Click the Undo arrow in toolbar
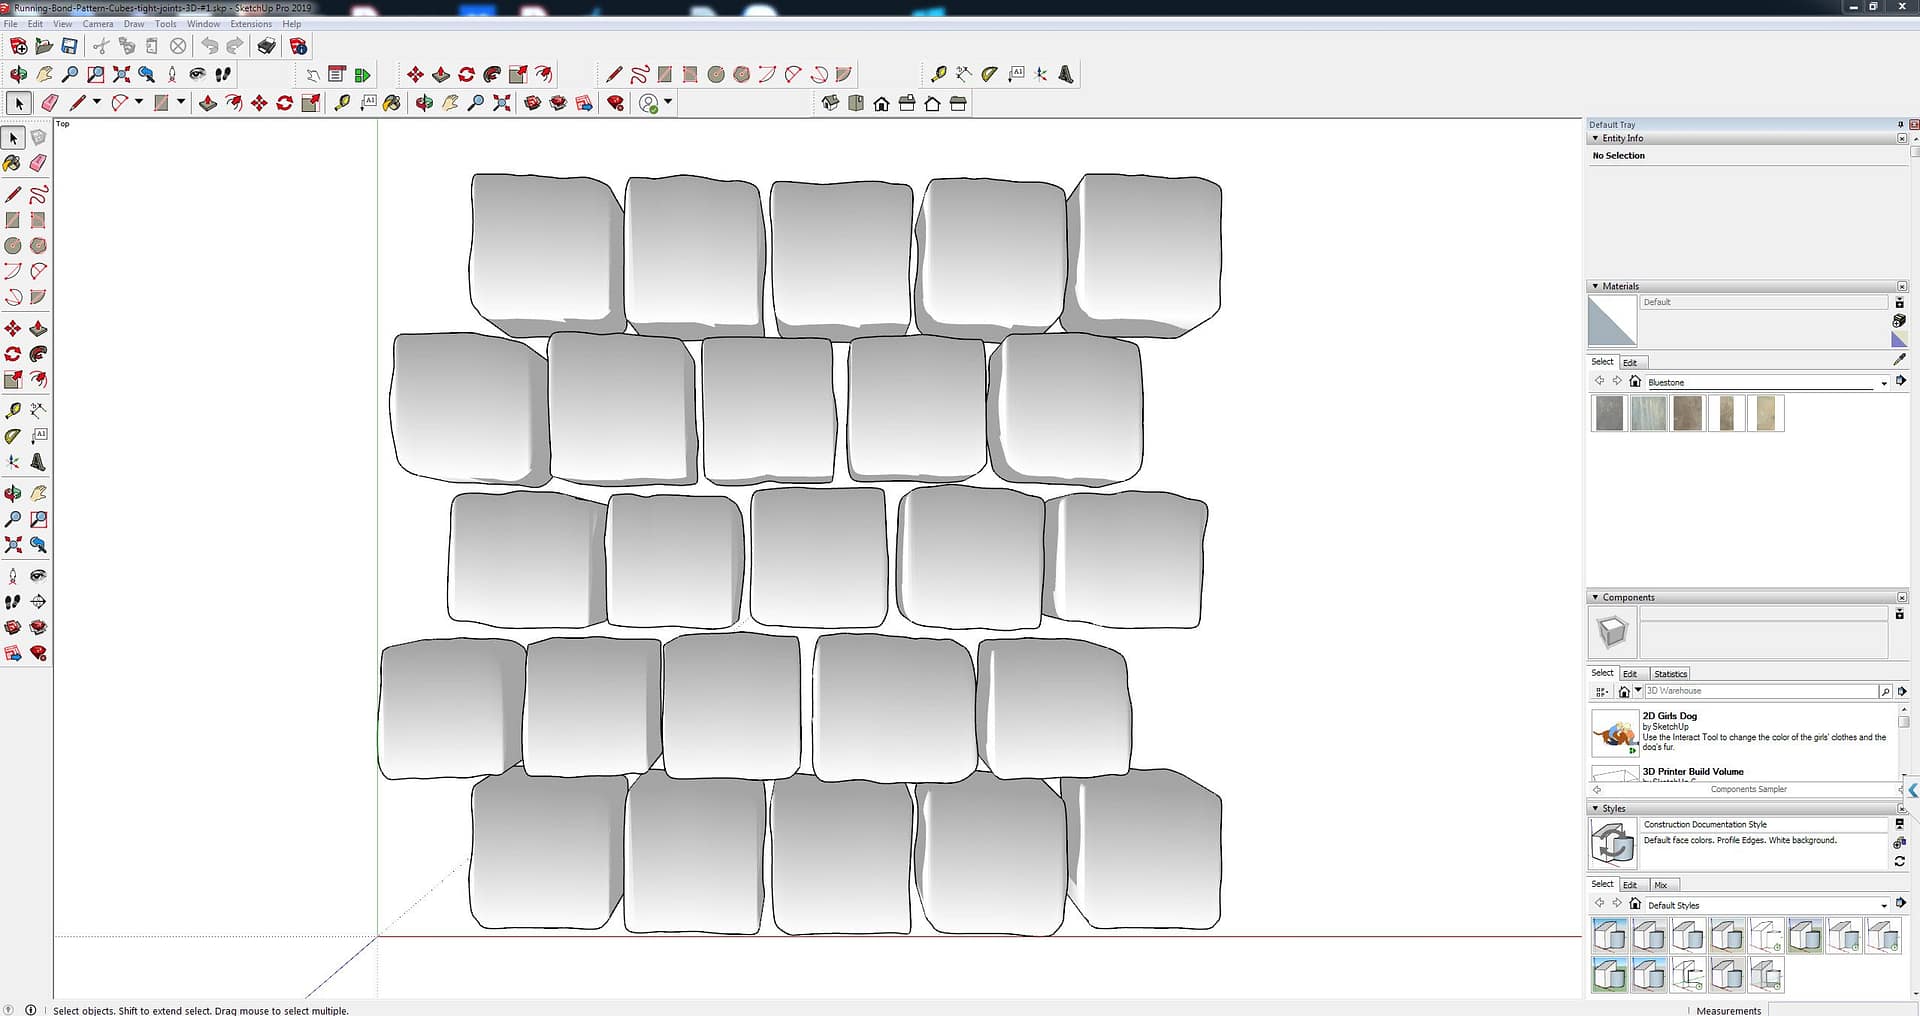 click(209, 46)
